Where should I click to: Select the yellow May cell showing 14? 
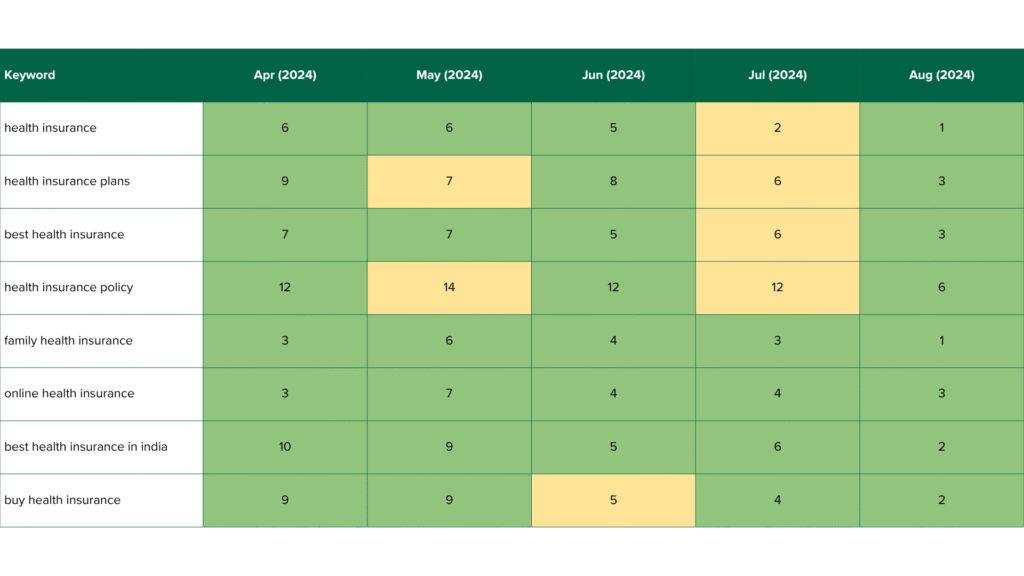(x=449, y=287)
